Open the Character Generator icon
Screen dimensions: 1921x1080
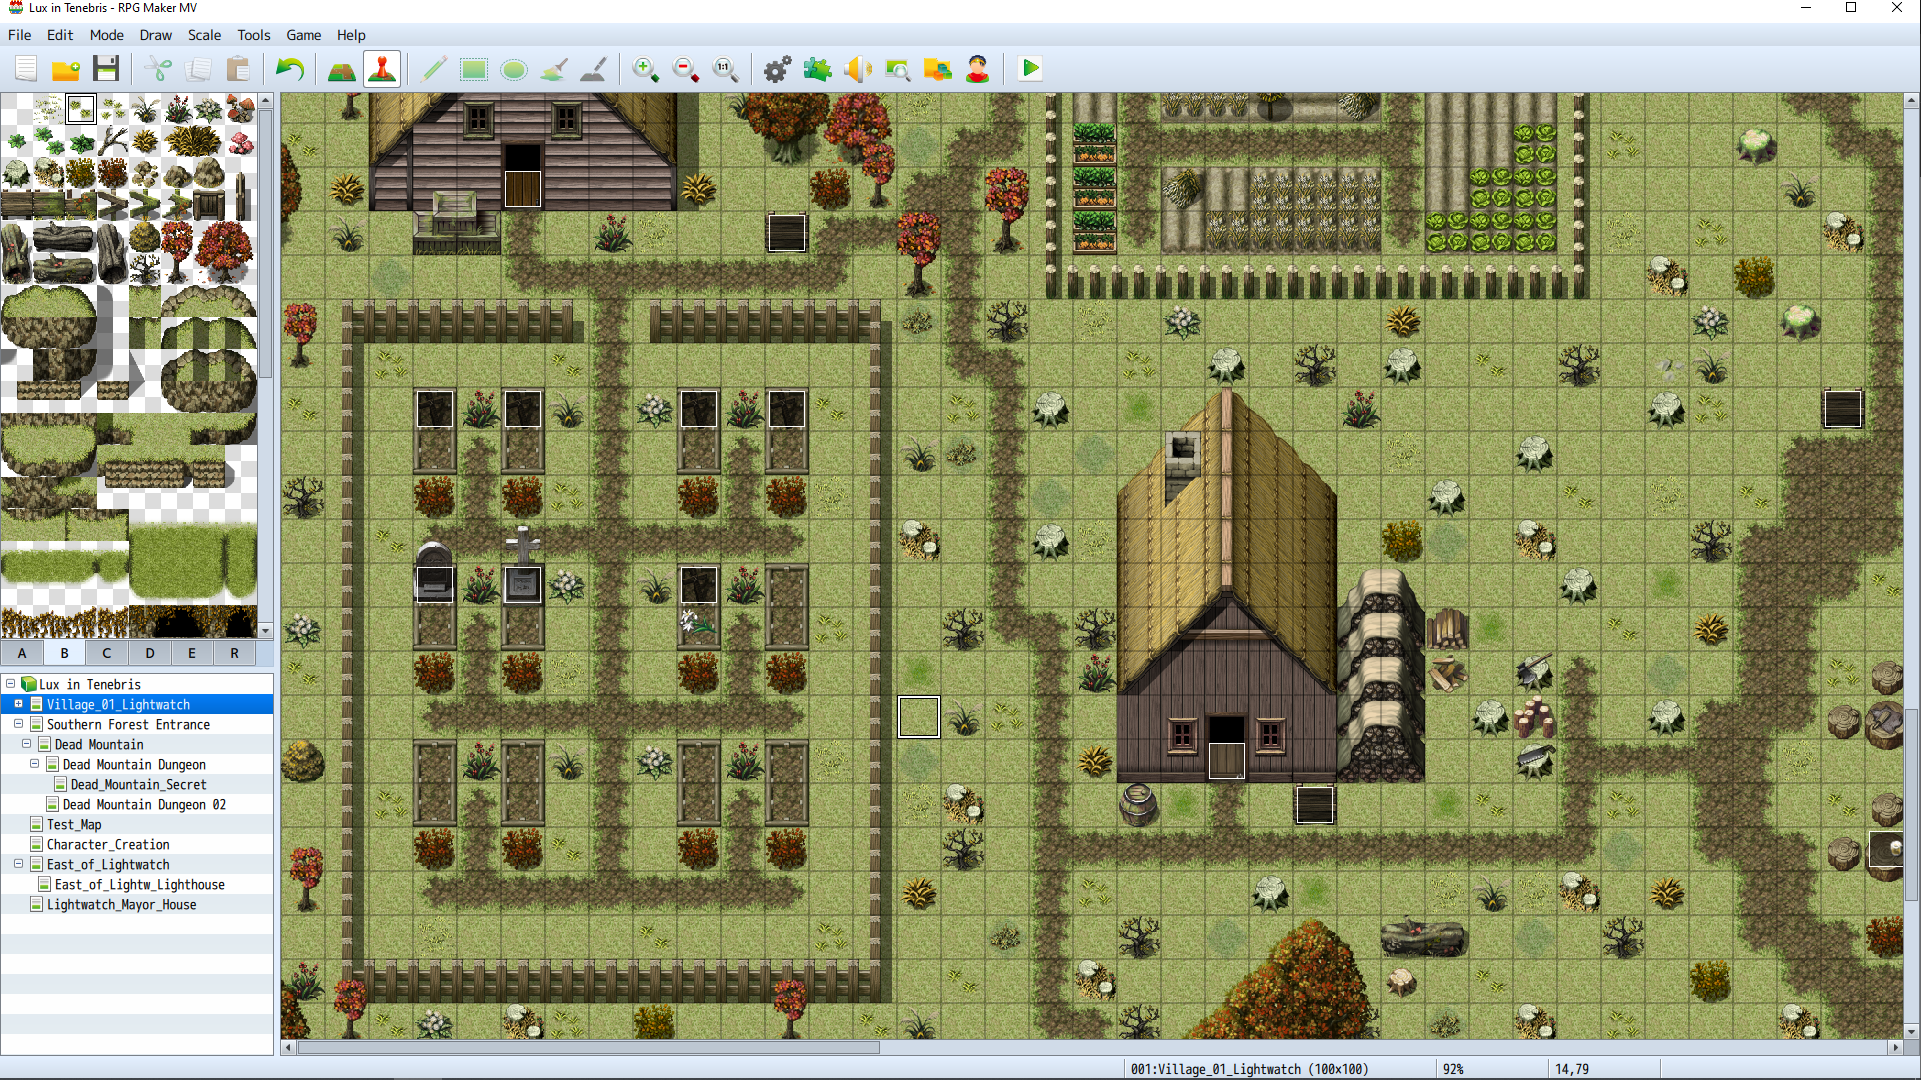978,69
